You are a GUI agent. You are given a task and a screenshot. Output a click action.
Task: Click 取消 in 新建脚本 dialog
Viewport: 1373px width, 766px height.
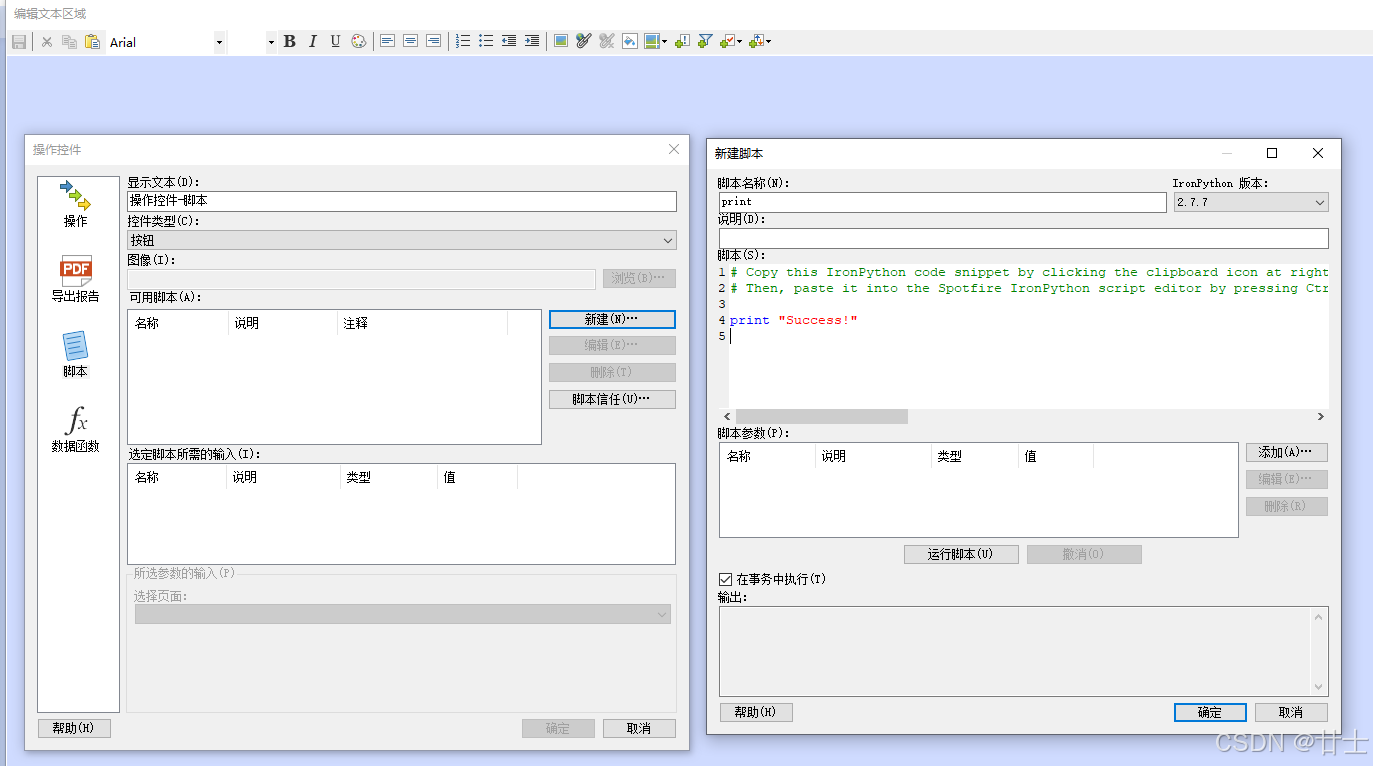coord(1291,712)
